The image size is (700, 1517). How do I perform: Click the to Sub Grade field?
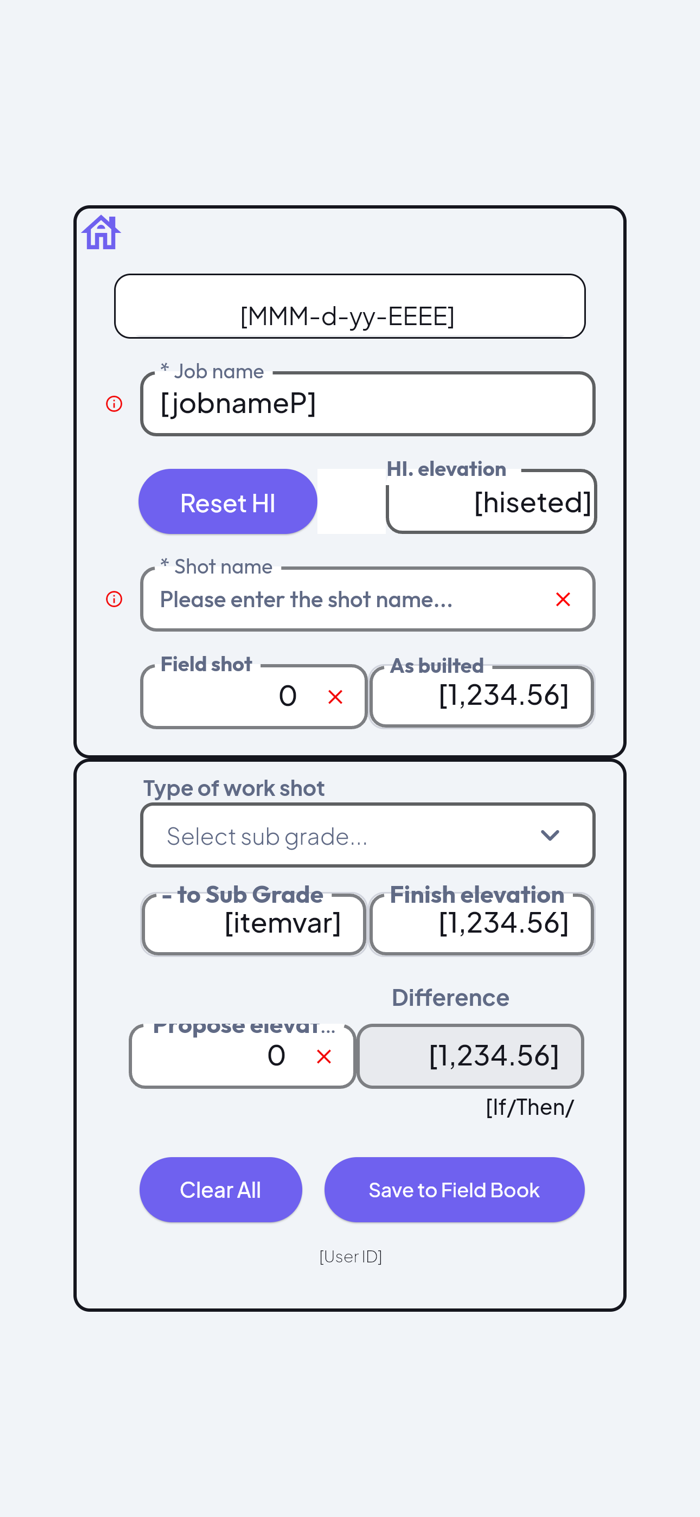tap(254, 924)
